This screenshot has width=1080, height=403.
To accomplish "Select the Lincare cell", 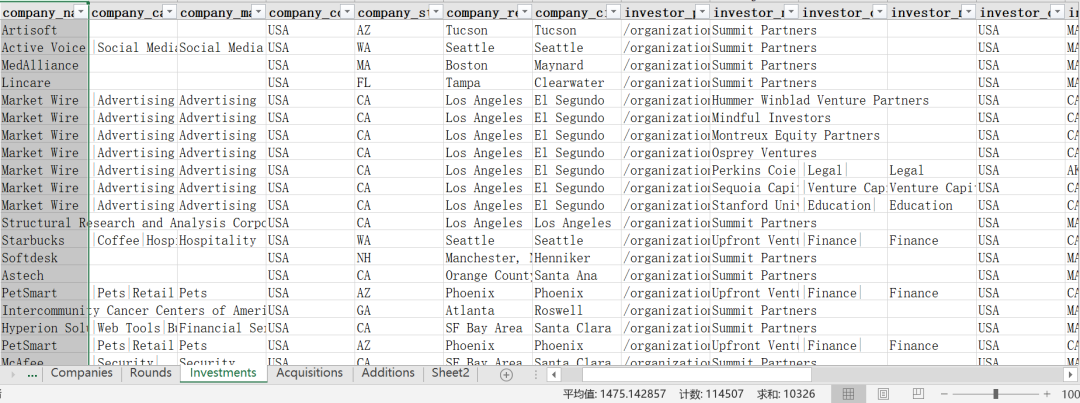I will pos(45,83).
